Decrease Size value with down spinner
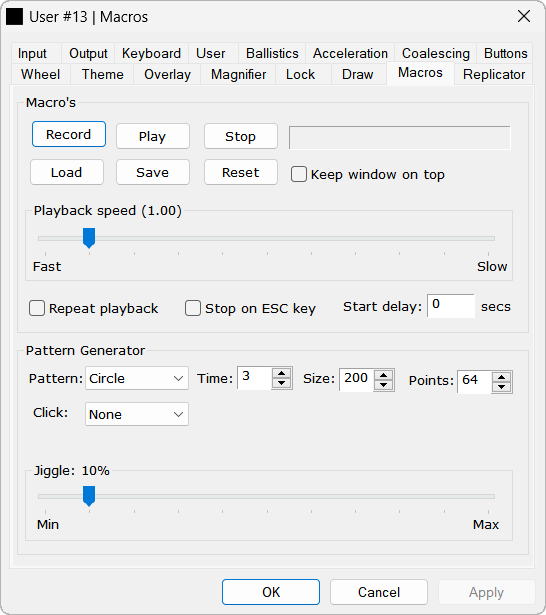This screenshot has width=546, height=615. pyautogui.click(x=384, y=385)
